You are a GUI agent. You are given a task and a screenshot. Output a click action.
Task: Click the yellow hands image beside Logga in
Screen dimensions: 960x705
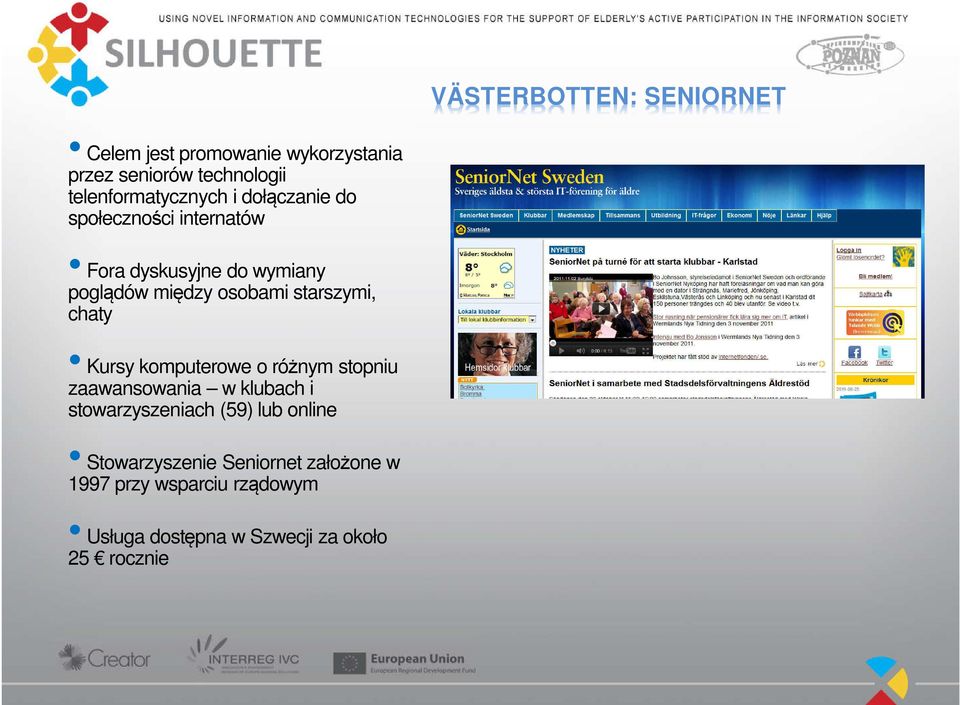[903, 256]
